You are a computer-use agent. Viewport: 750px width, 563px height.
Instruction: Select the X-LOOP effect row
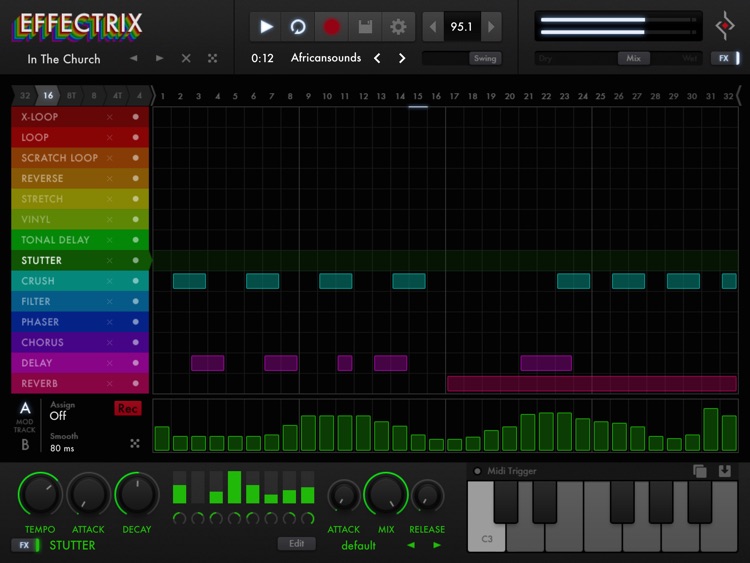coord(80,117)
